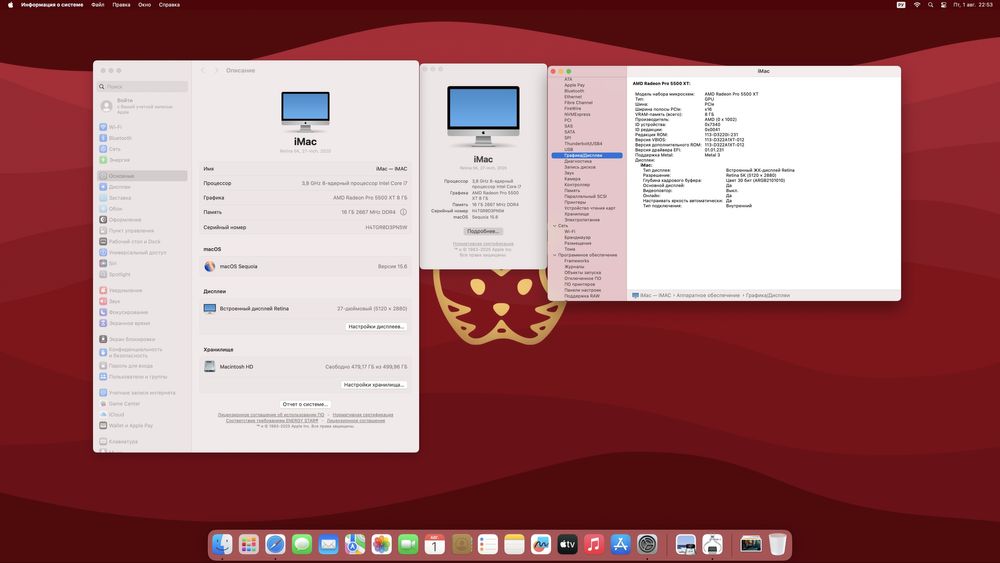Viewport: 1000px width, 563px height.
Task: Select Хранилище in System Information sidebar
Action: pyautogui.click(x=577, y=214)
